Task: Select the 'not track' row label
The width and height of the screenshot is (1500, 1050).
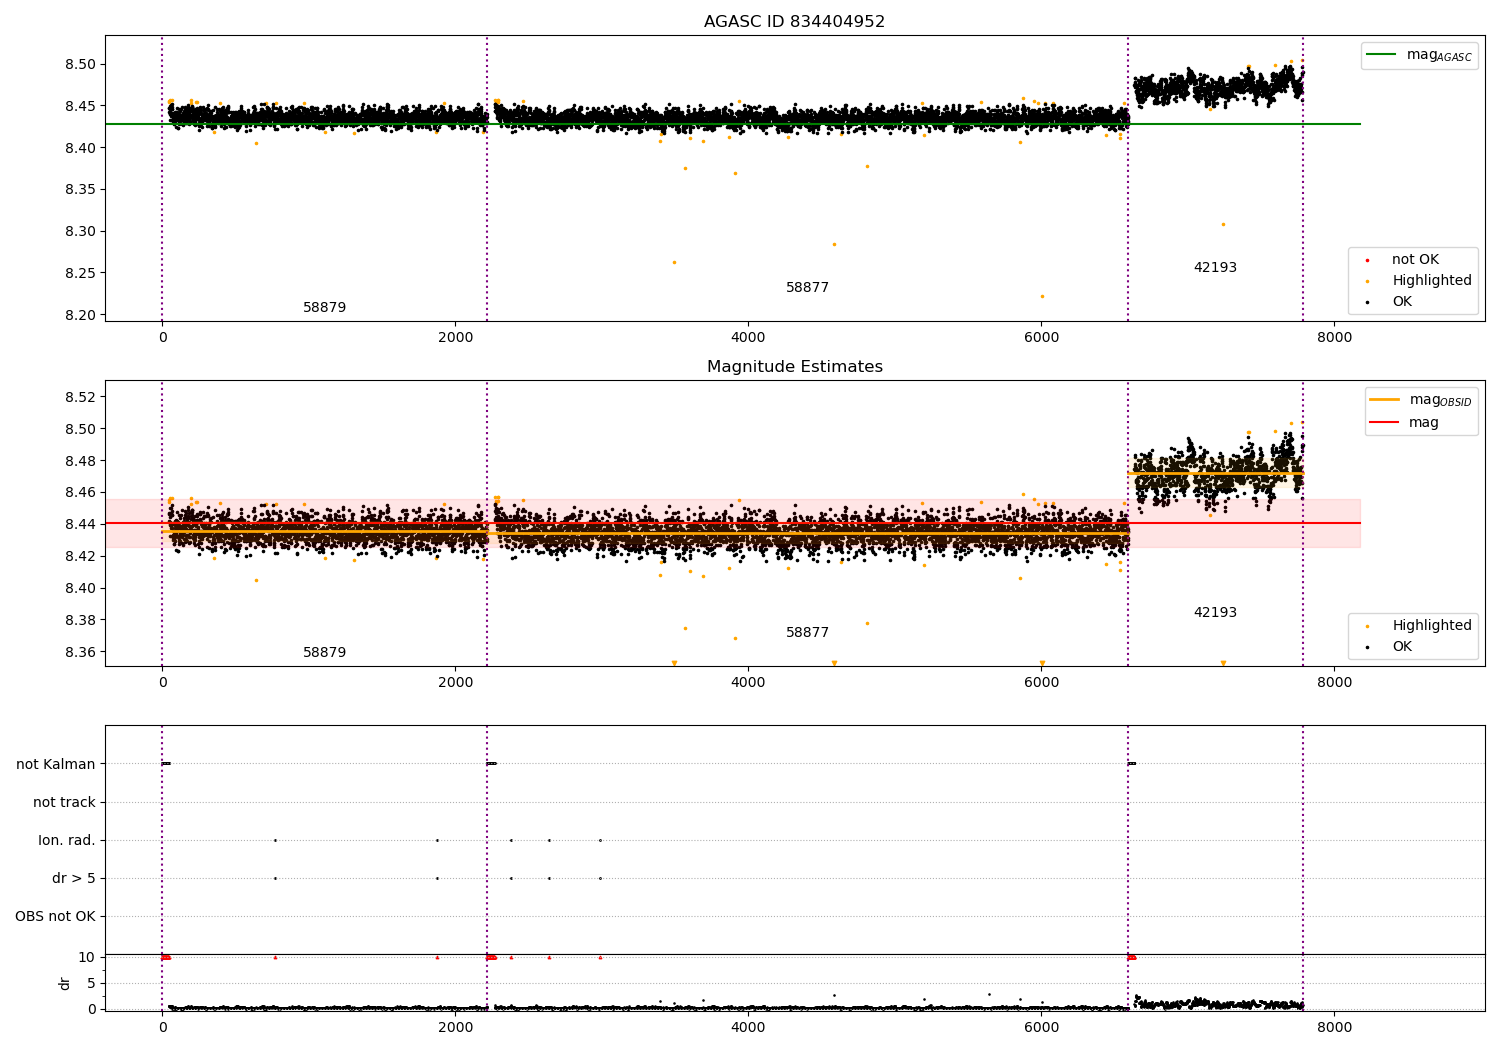Action: click(64, 803)
